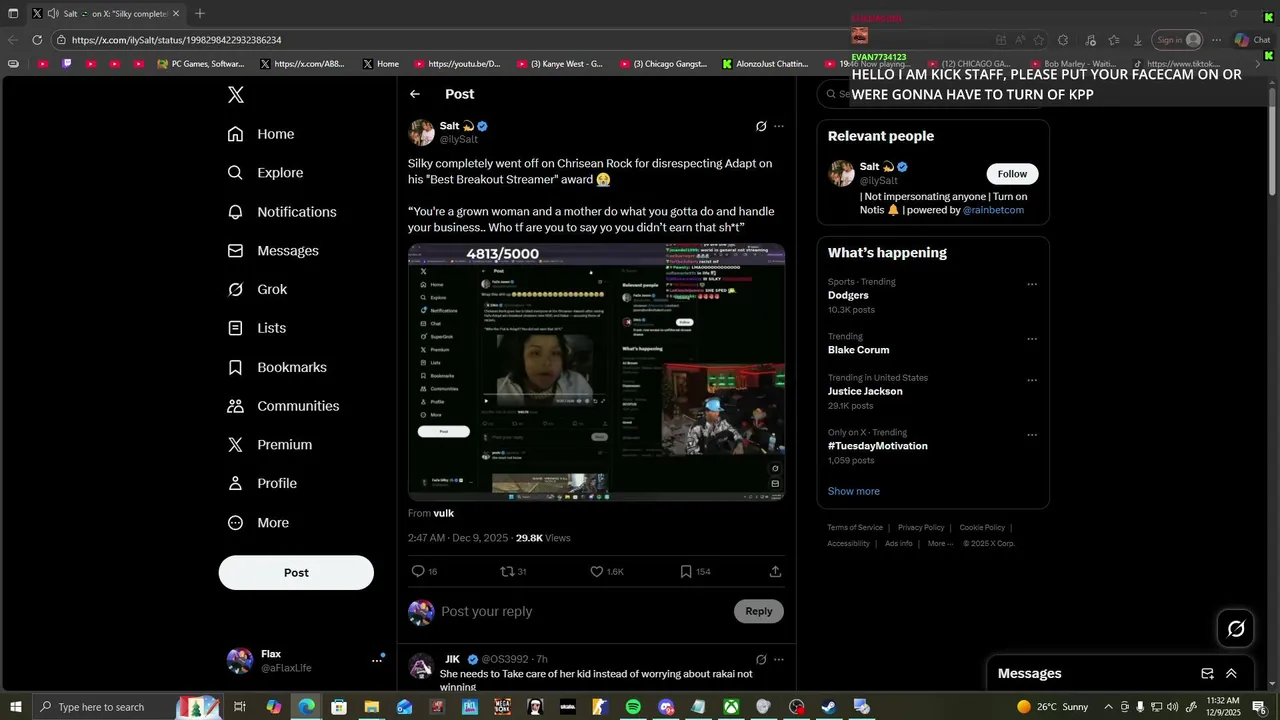This screenshot has width=1280, height=720.
Task: Click new message icon in Messages drawer
Action: 1207,674
